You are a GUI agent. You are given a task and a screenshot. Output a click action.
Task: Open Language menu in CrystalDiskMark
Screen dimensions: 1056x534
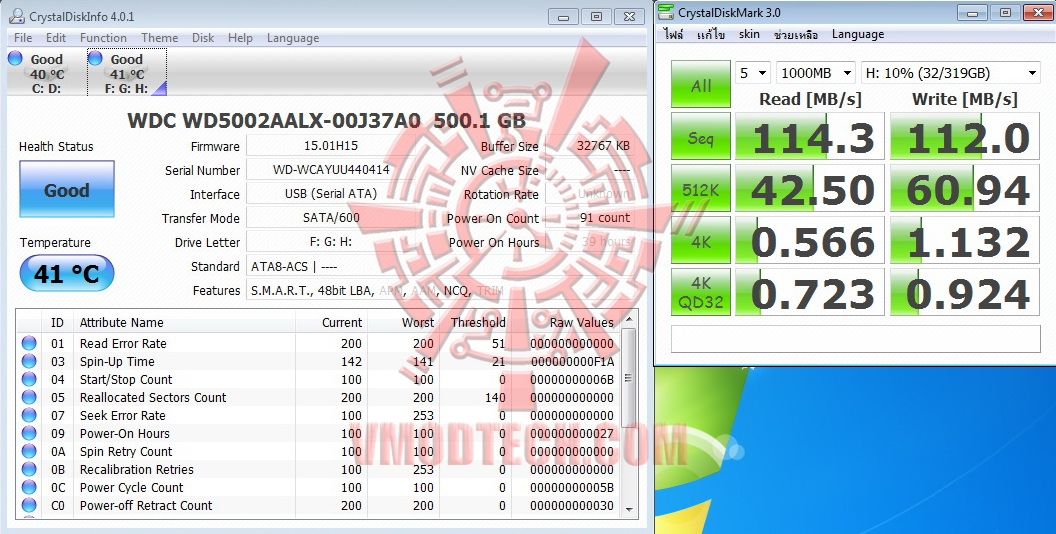(x=858, y=34)
